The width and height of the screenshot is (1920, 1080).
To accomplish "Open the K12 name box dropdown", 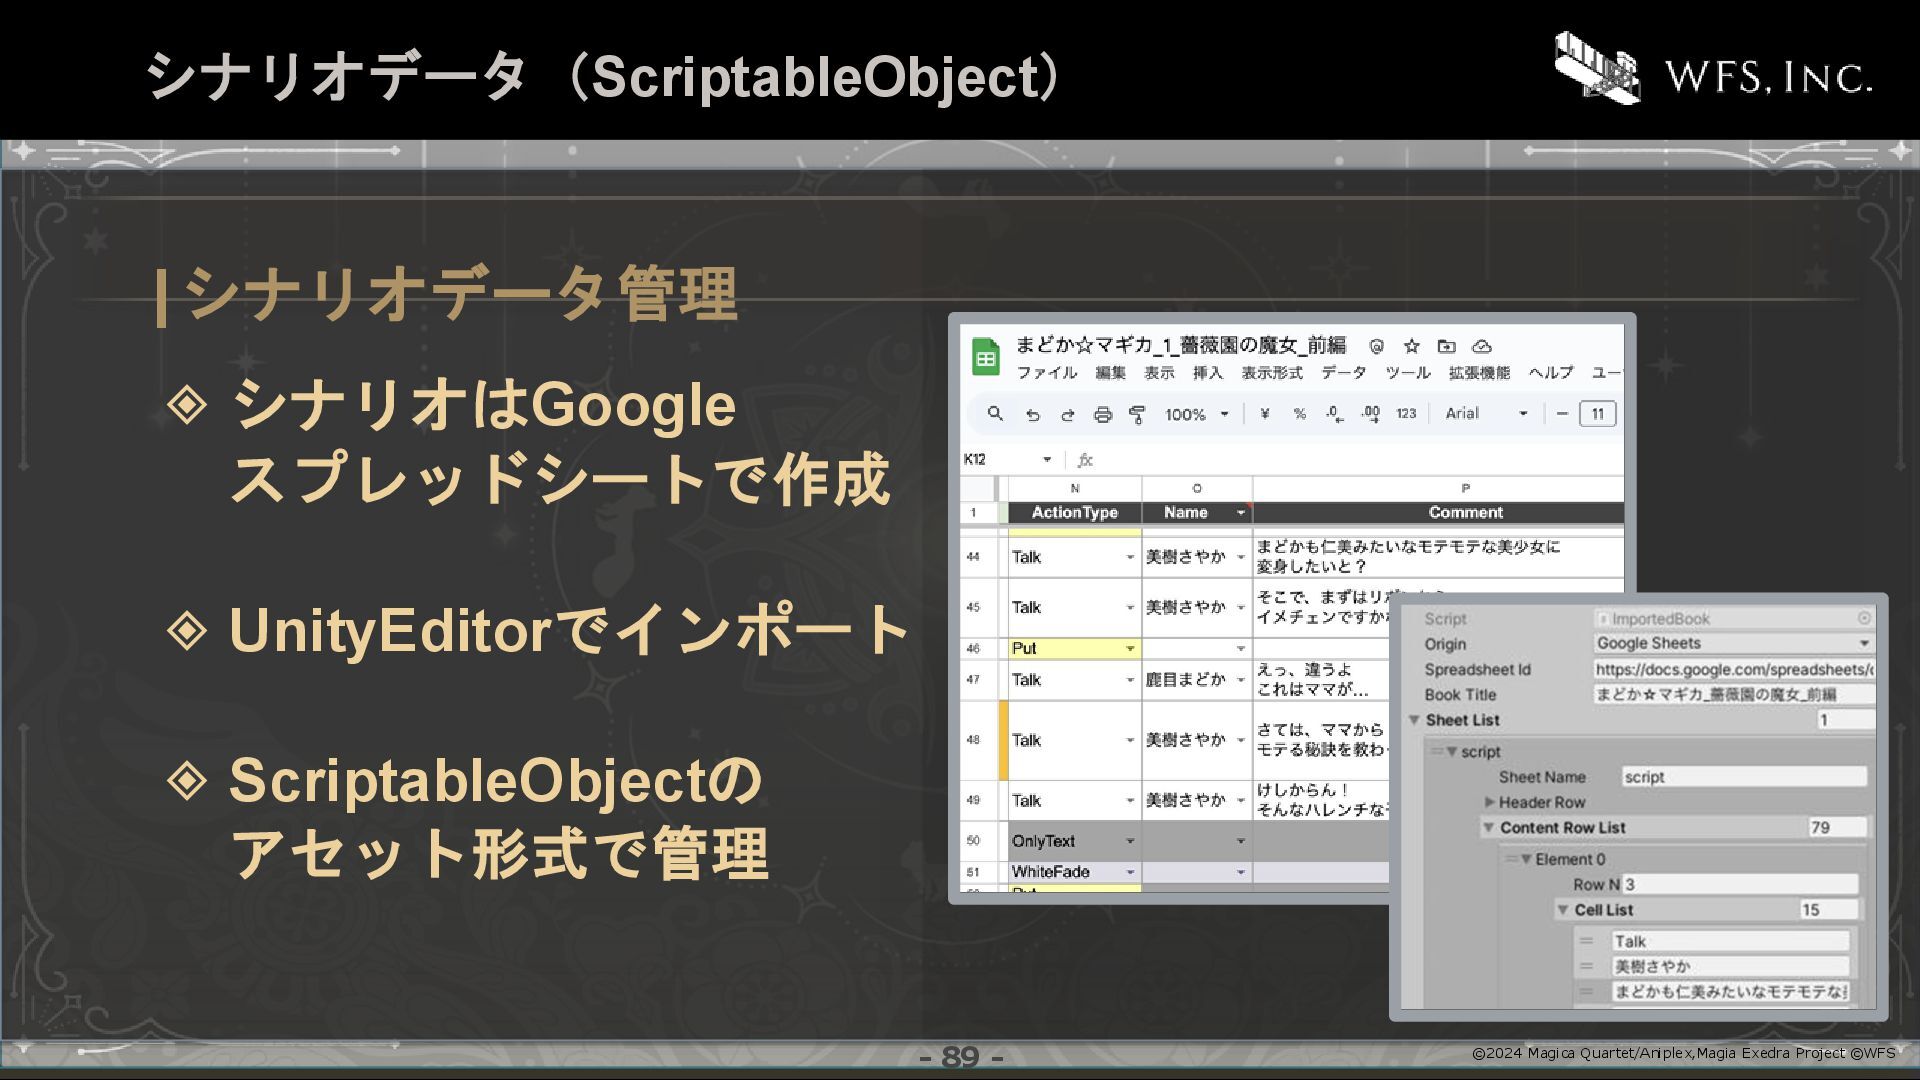I will (1047, 460).
